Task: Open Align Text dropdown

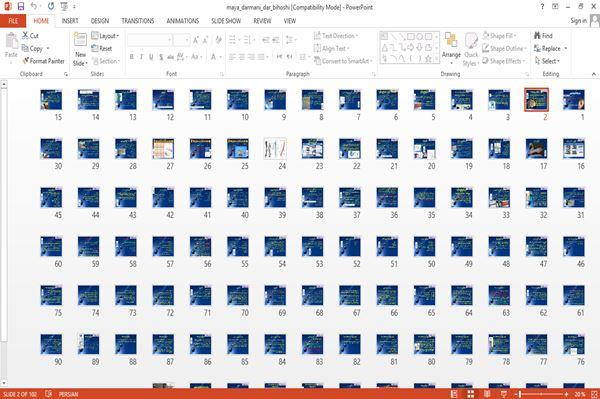Action: tap(331, 48)
